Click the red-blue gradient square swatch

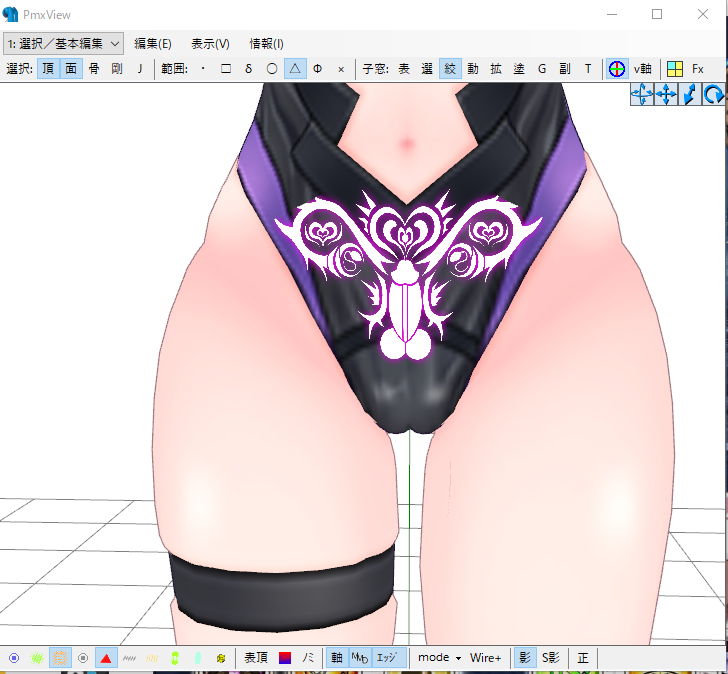285,658
